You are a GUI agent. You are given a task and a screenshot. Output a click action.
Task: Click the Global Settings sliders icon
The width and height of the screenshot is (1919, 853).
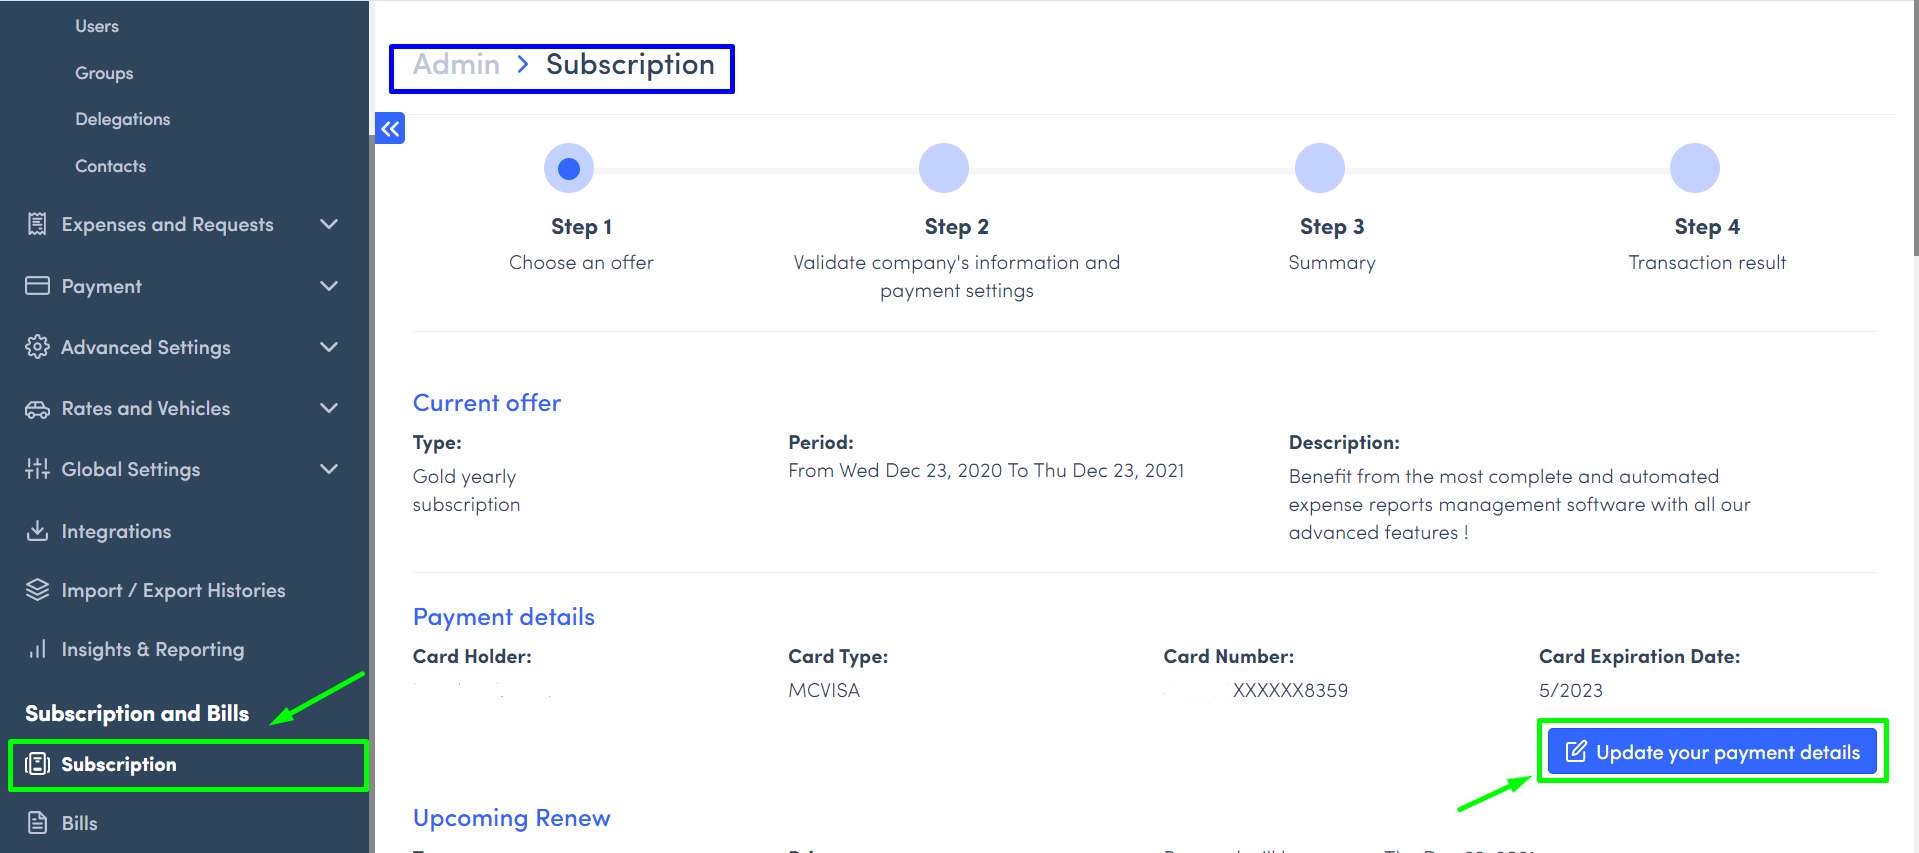(37, 469)
